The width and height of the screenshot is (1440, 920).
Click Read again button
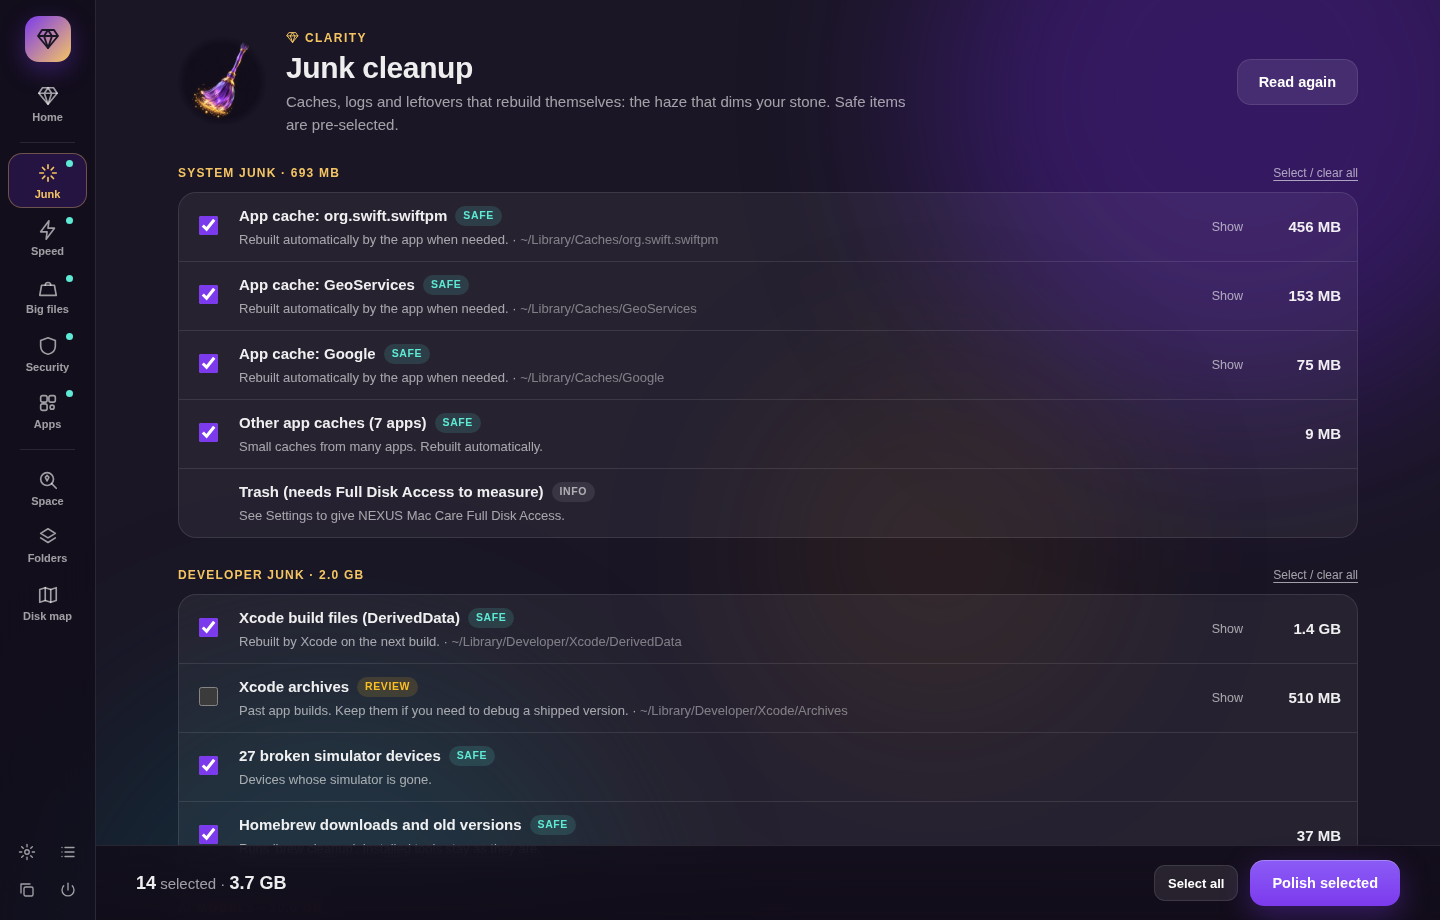tap(1297, 82)
